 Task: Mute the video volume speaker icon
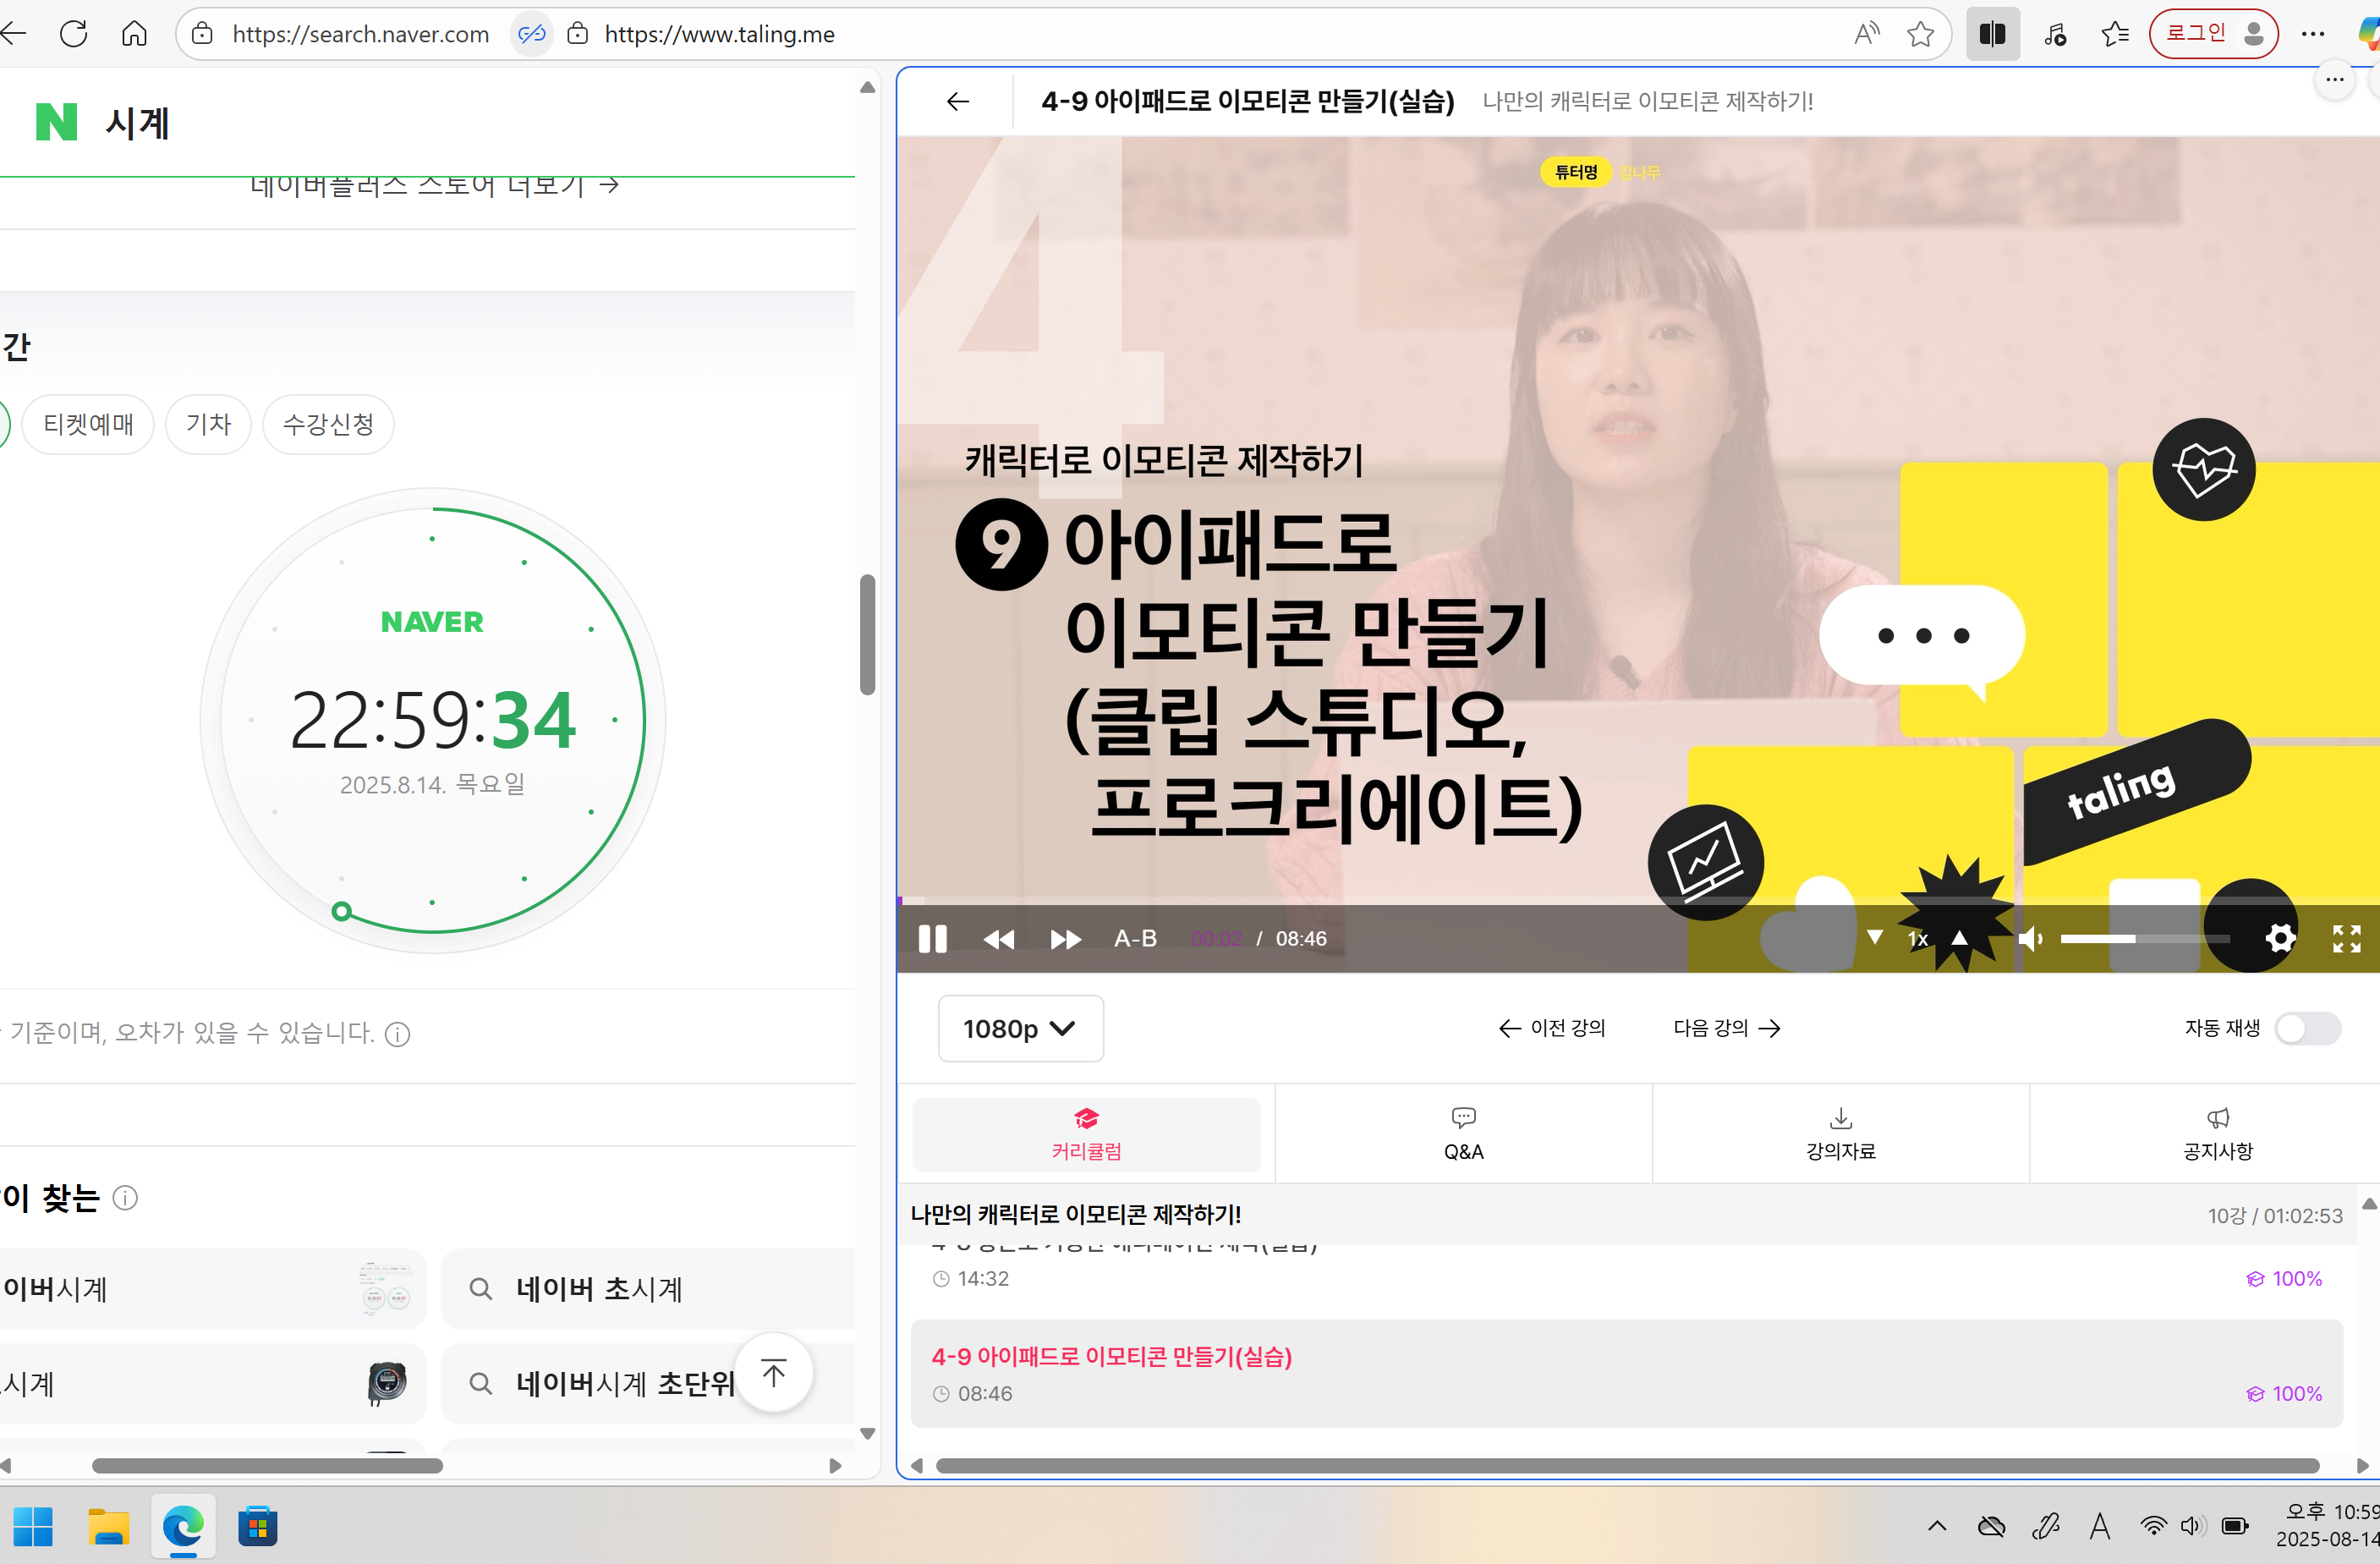click(x=2030, y=939)
